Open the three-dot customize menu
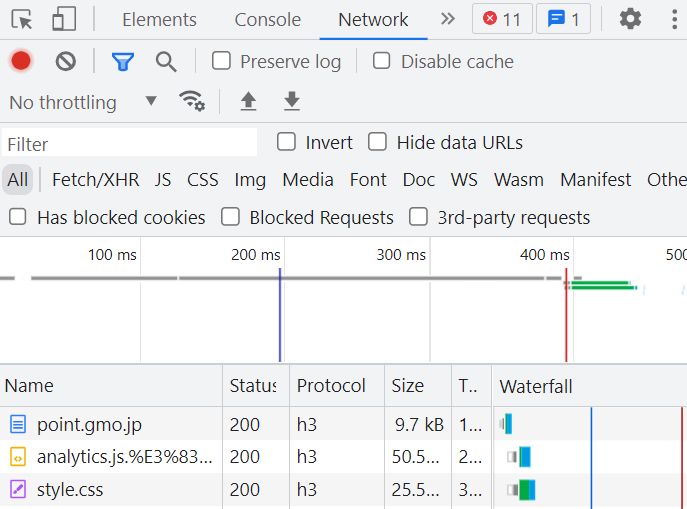This screenshot has width=687, height=509. pos(674,19)
